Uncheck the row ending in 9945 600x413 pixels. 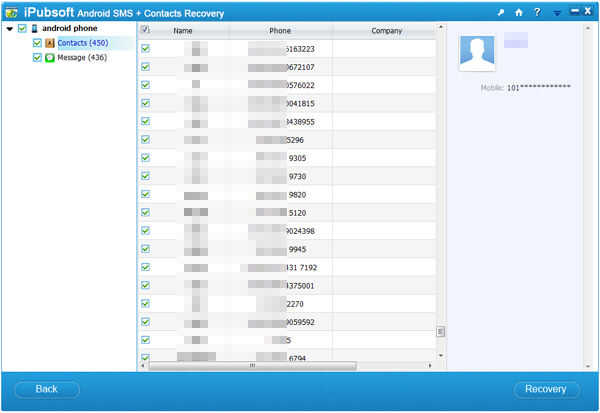[x=145, y=249]
